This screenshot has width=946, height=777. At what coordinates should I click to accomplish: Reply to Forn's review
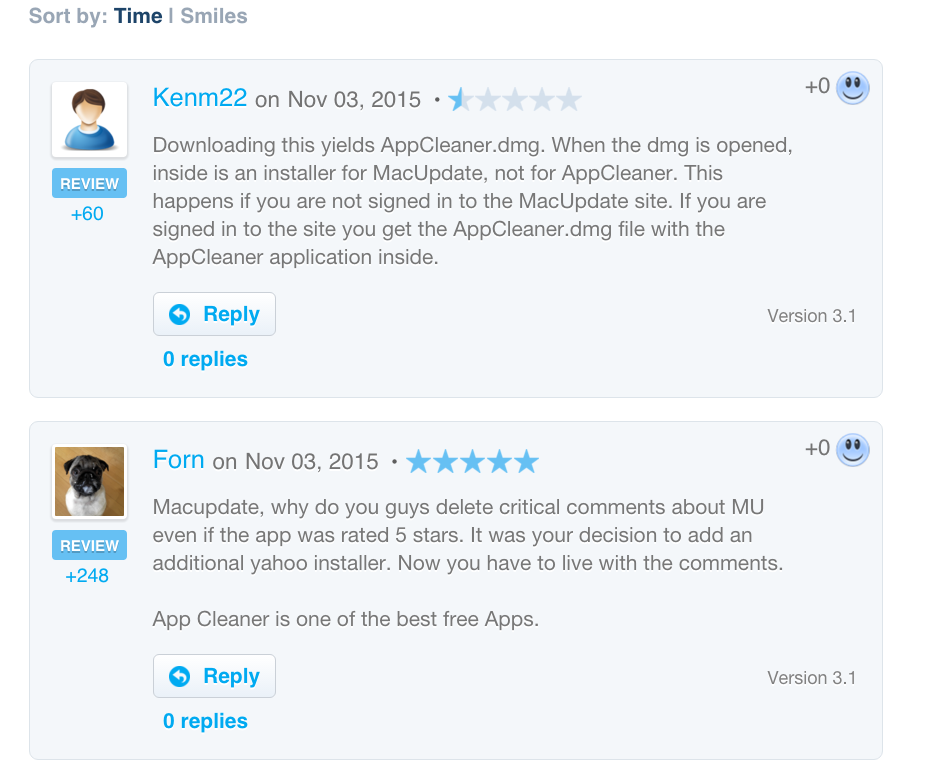point(214,676)
